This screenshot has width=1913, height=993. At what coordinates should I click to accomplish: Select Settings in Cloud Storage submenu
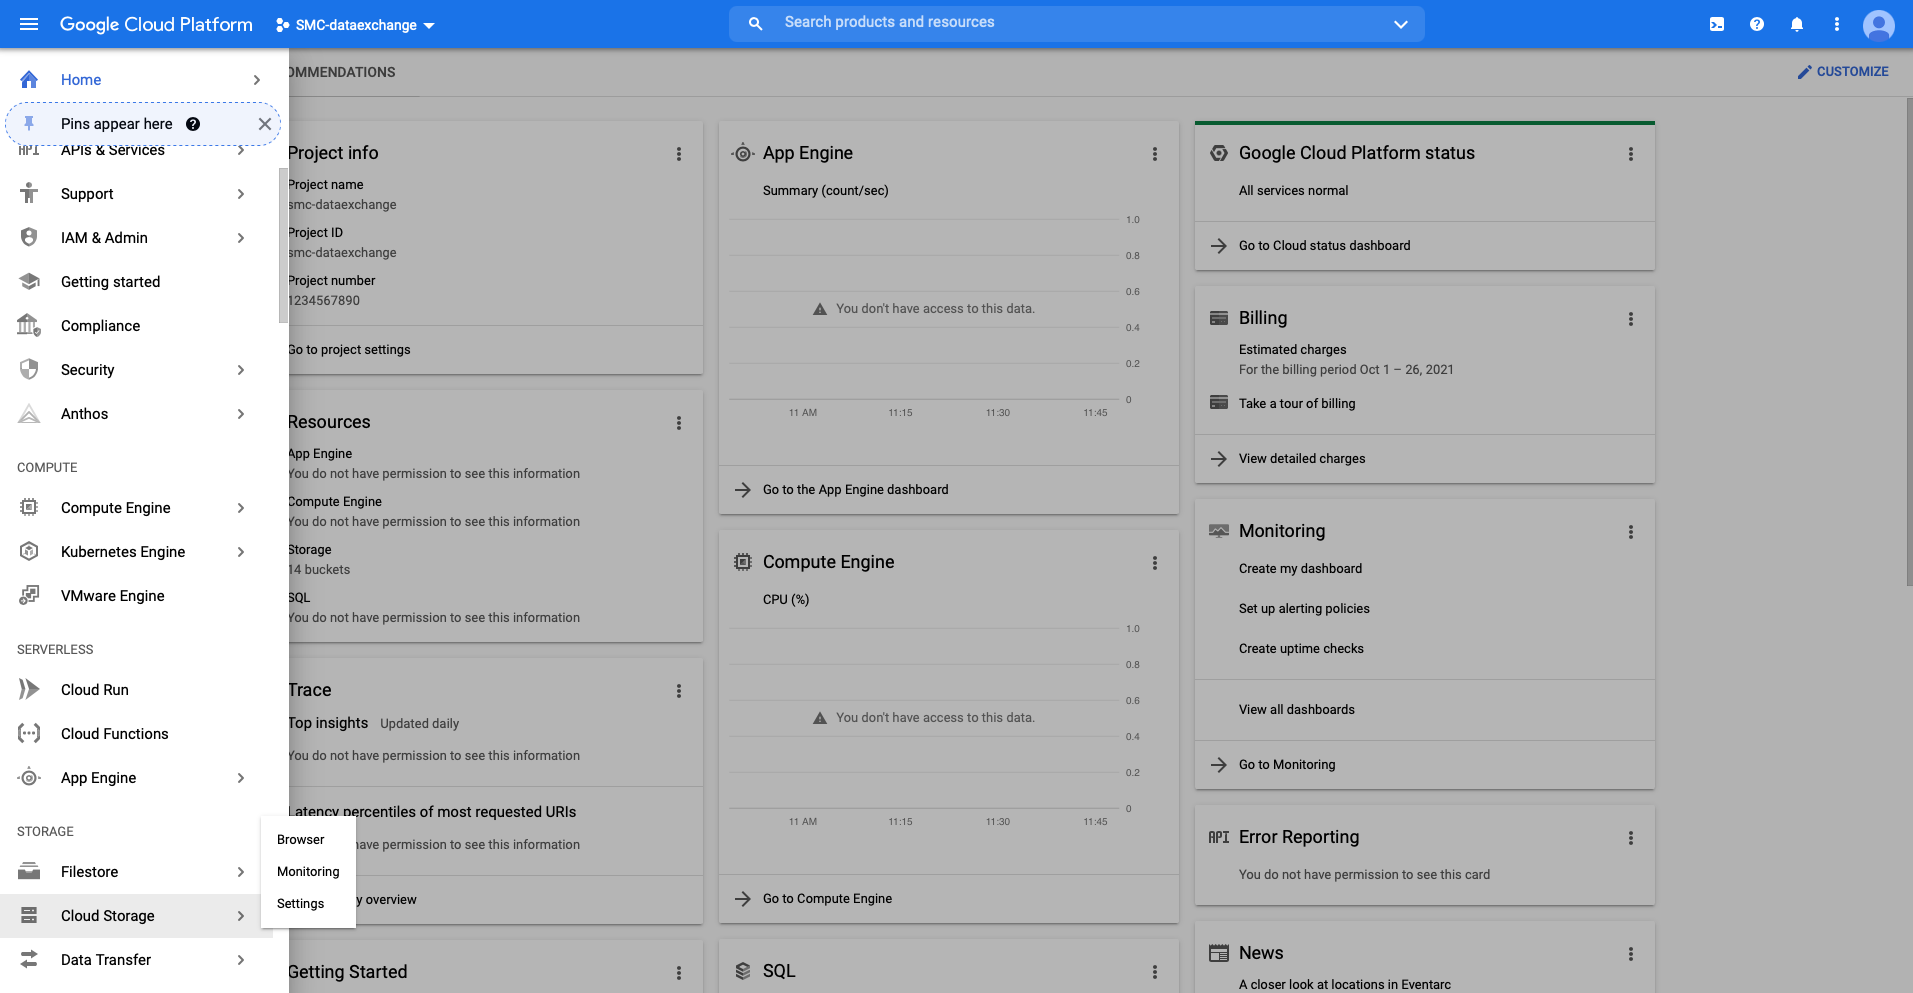pos(300,904)
